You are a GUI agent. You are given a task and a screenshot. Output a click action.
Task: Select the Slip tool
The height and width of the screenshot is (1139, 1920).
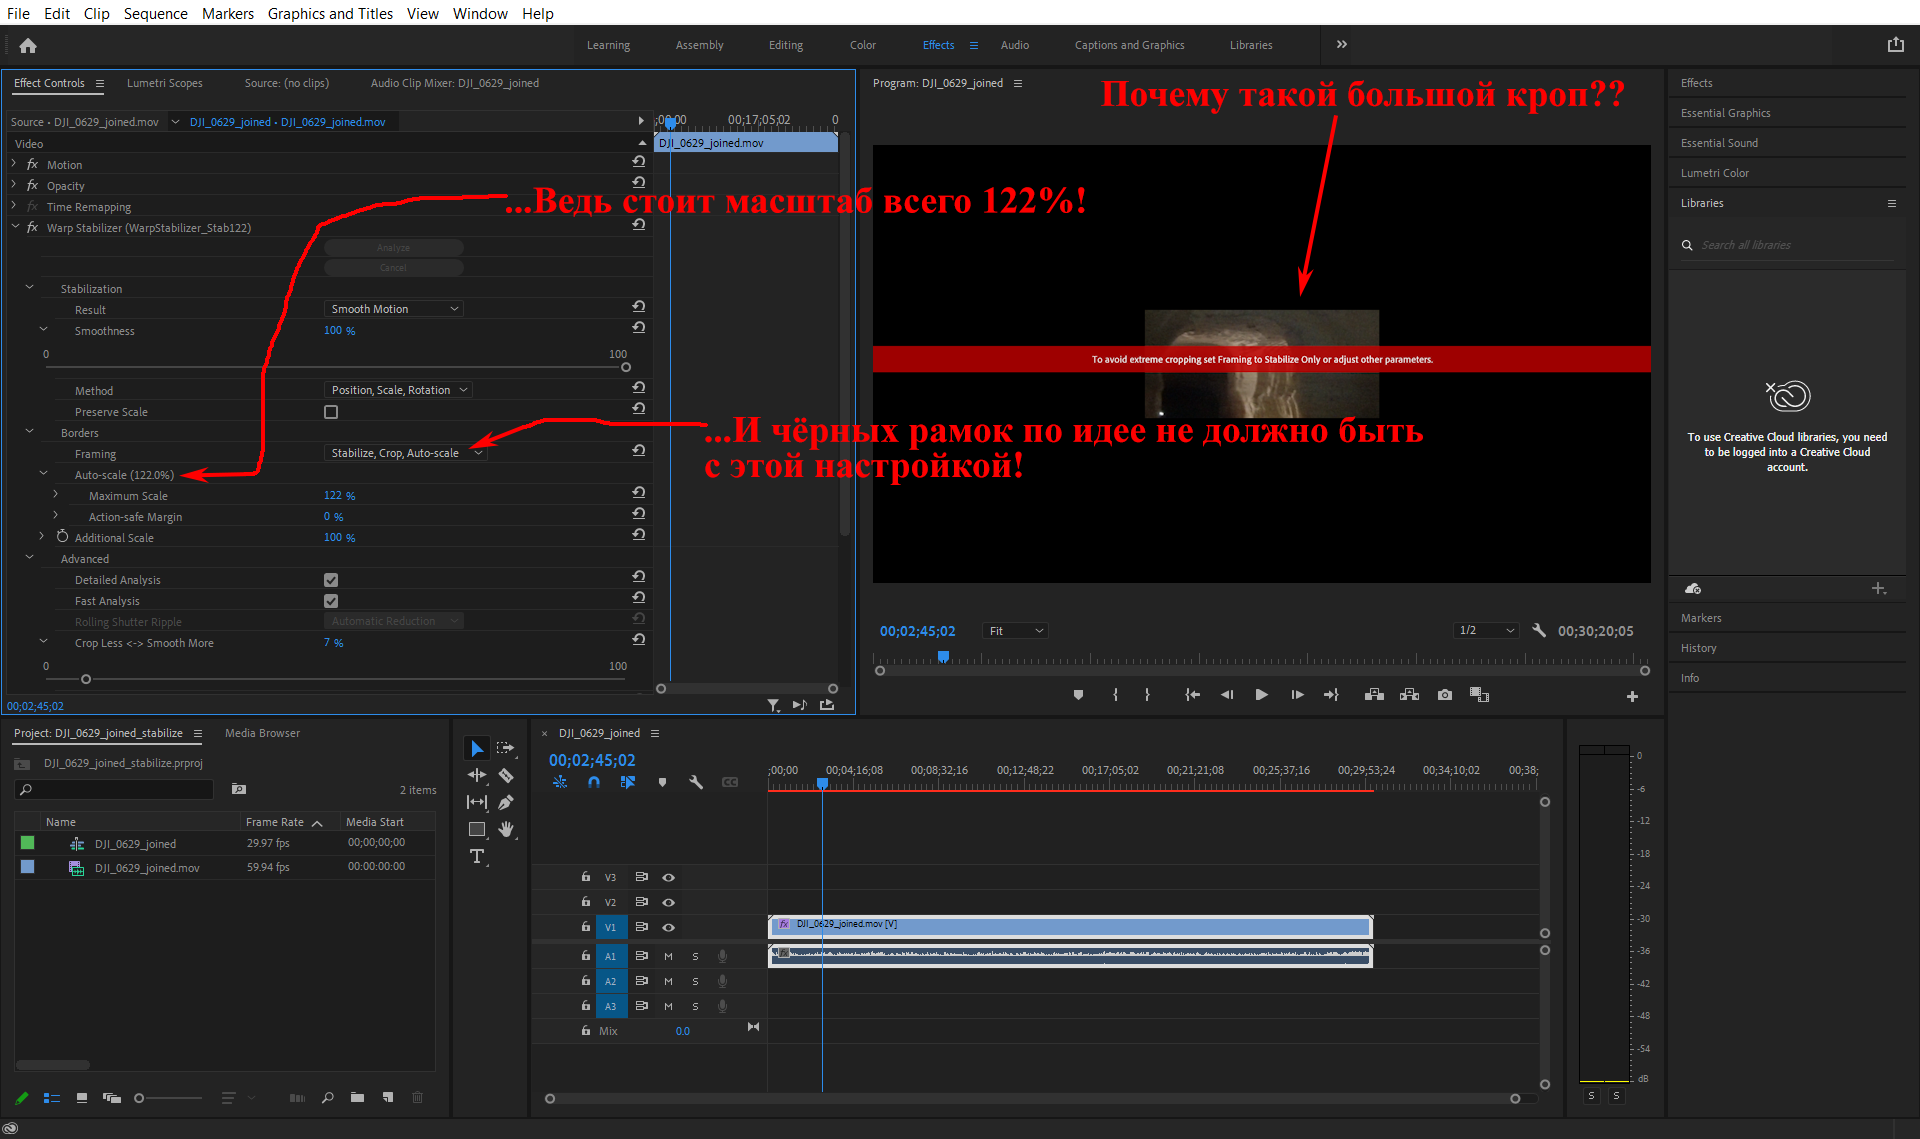coord(477,802)
